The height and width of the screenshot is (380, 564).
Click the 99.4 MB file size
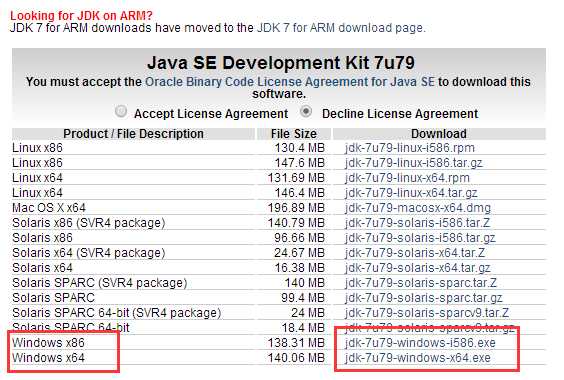(303, 298)
